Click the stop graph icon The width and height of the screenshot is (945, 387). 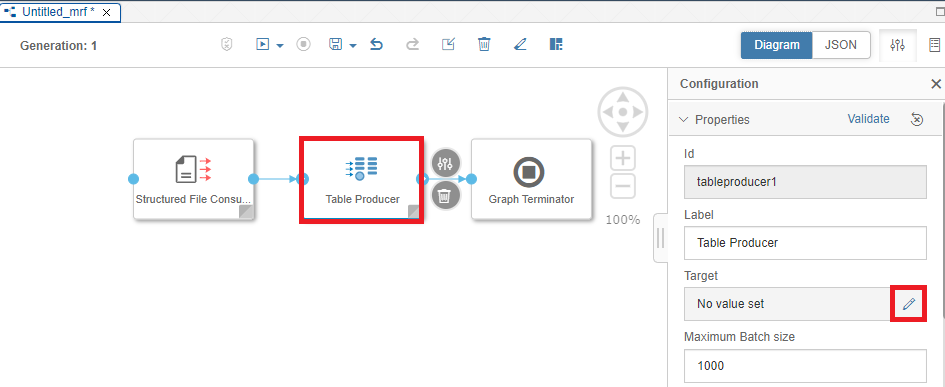pos(304,44)
